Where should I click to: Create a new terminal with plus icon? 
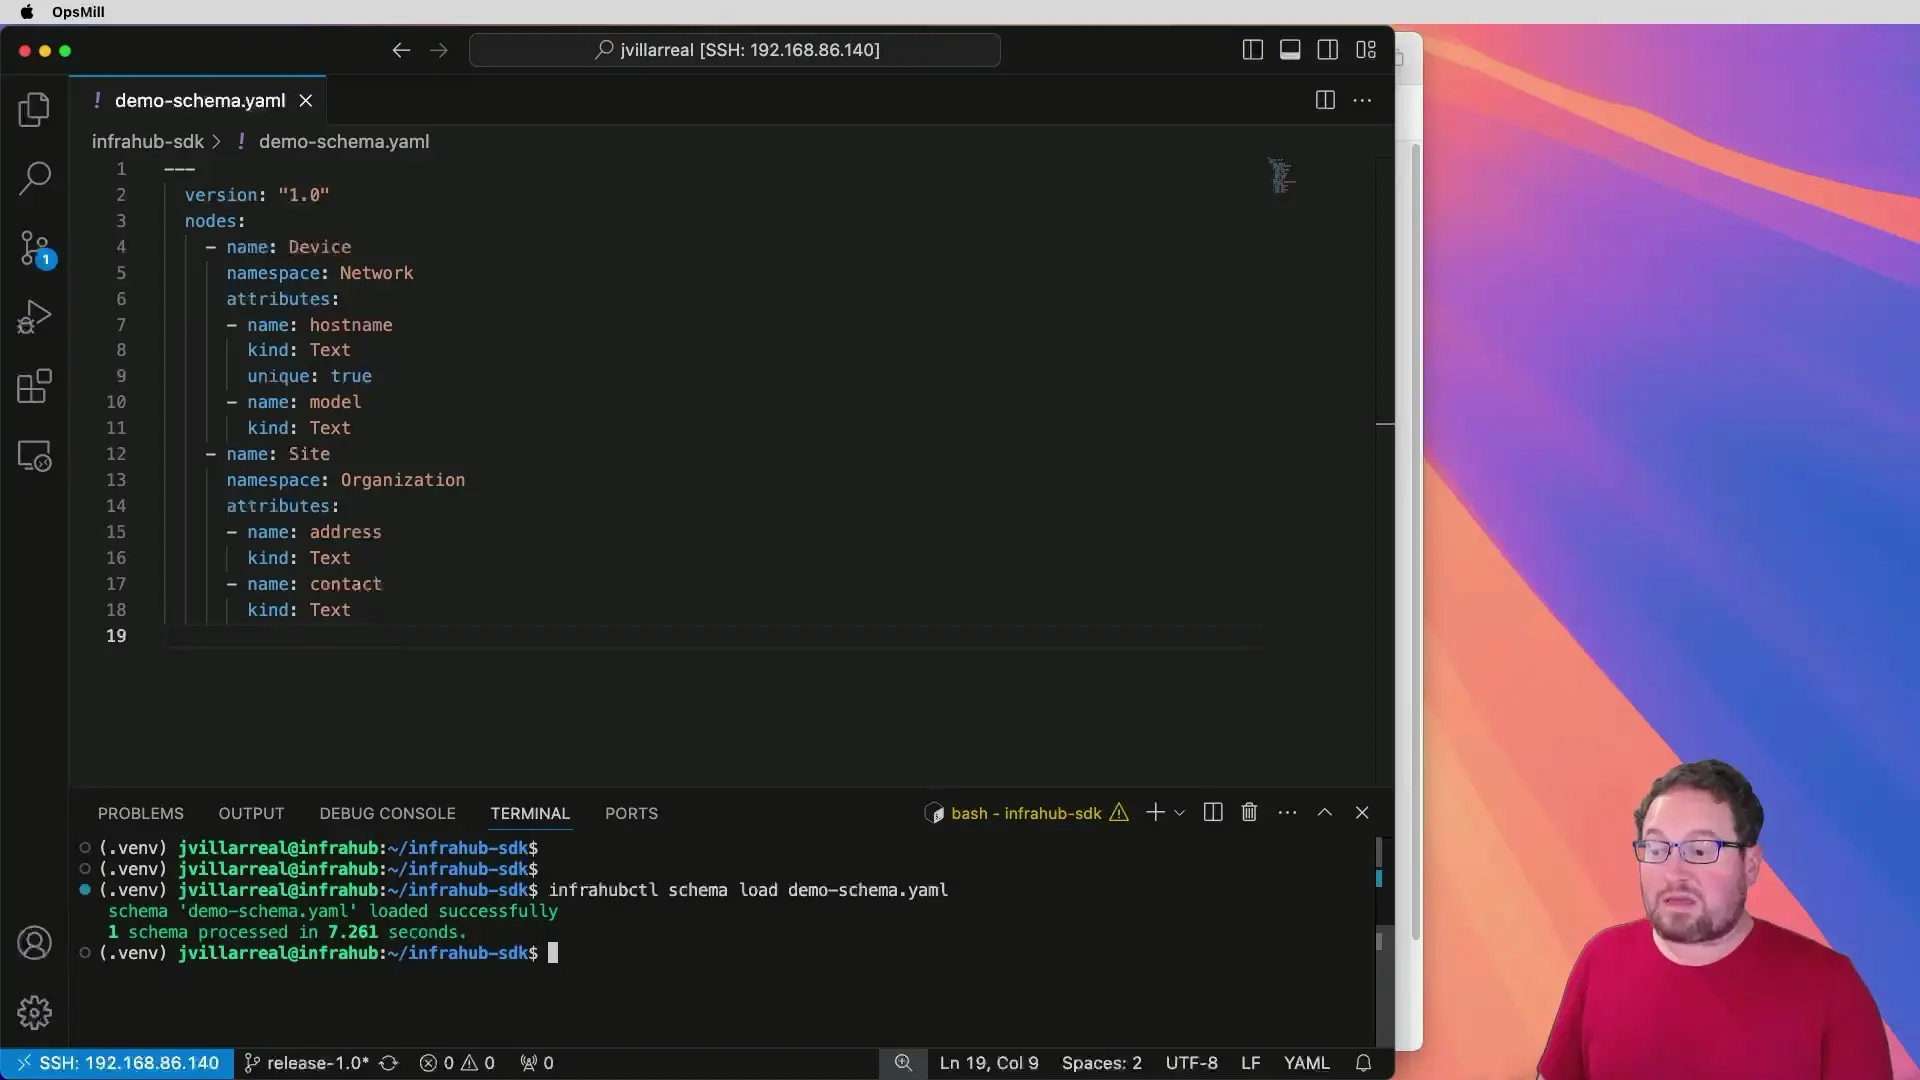[1155, 812]
